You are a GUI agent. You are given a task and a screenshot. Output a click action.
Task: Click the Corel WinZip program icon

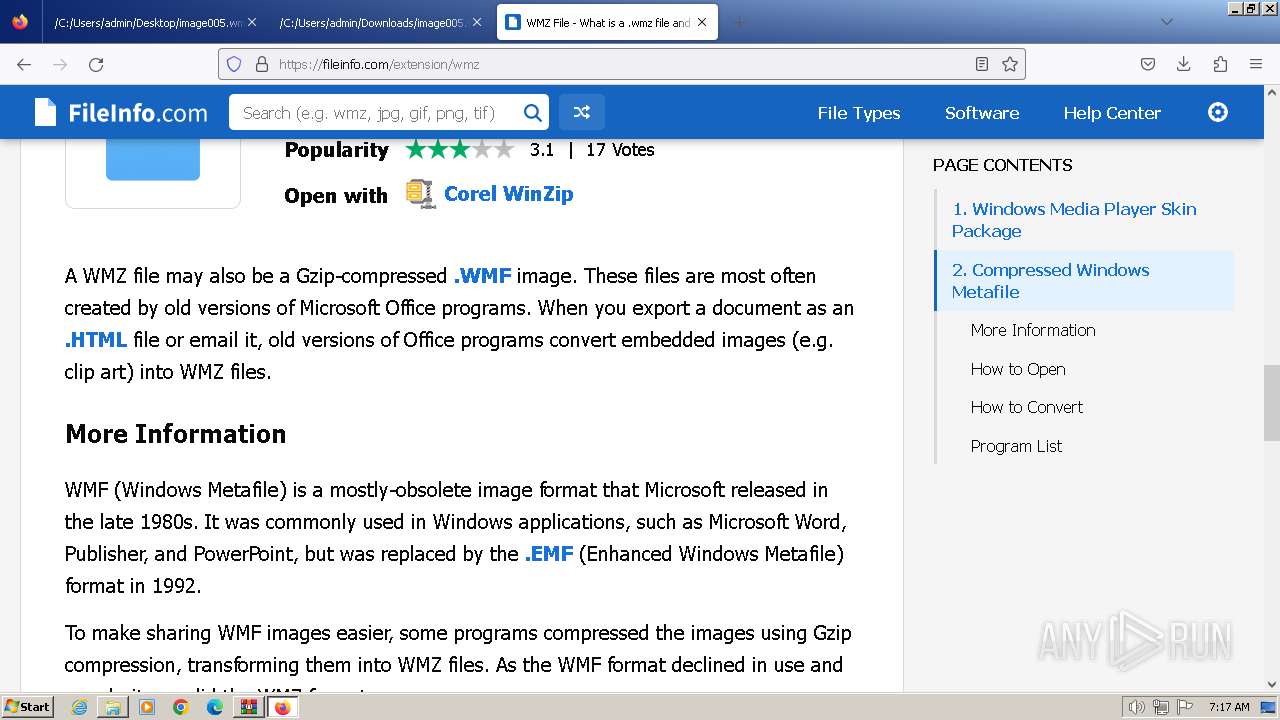[x=420, y=194]
